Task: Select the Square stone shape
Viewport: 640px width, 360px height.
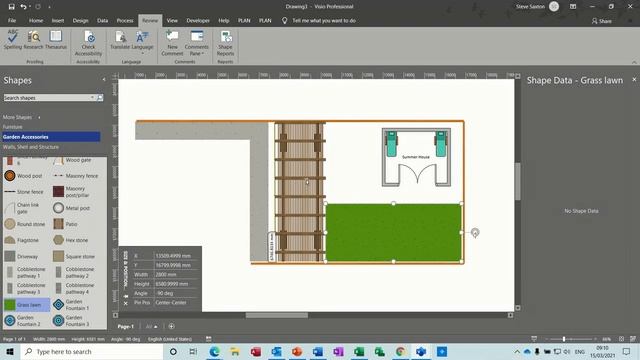Action: tap(74, 257)
